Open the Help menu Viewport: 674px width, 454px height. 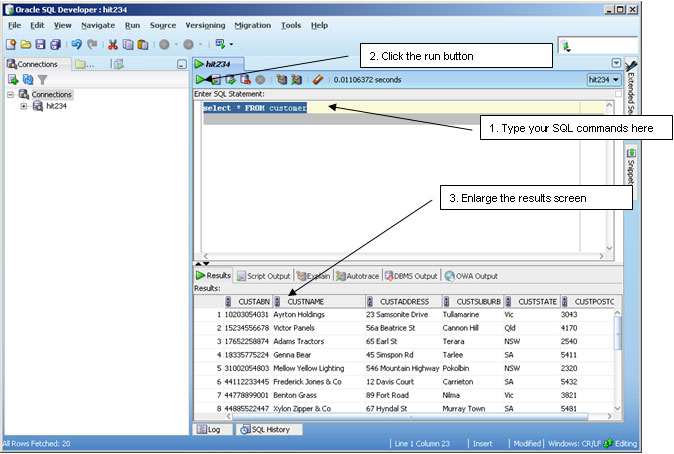click(x=319, y=25)
